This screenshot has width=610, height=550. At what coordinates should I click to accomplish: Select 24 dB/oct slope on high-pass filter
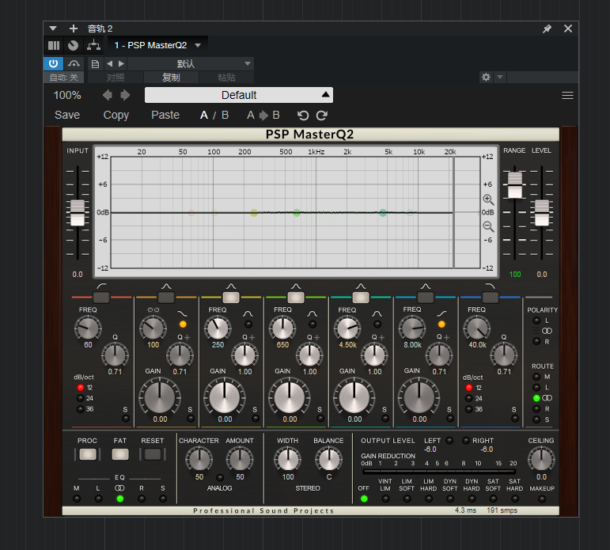point(78,398)
